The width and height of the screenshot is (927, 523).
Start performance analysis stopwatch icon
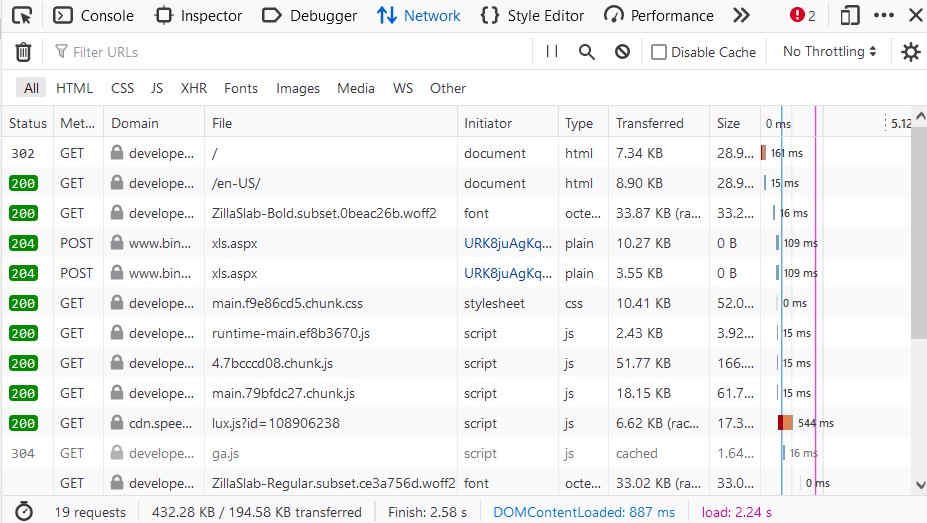point(24,512)
